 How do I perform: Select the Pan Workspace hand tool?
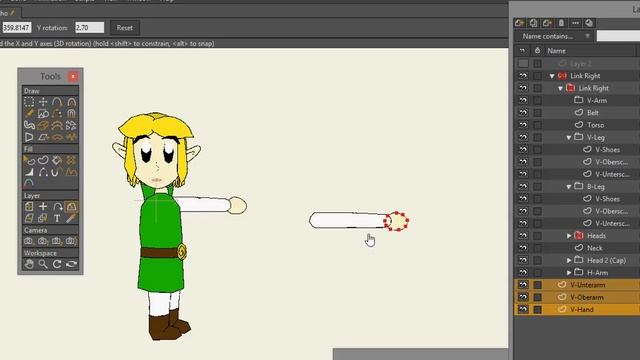point(29,264)
